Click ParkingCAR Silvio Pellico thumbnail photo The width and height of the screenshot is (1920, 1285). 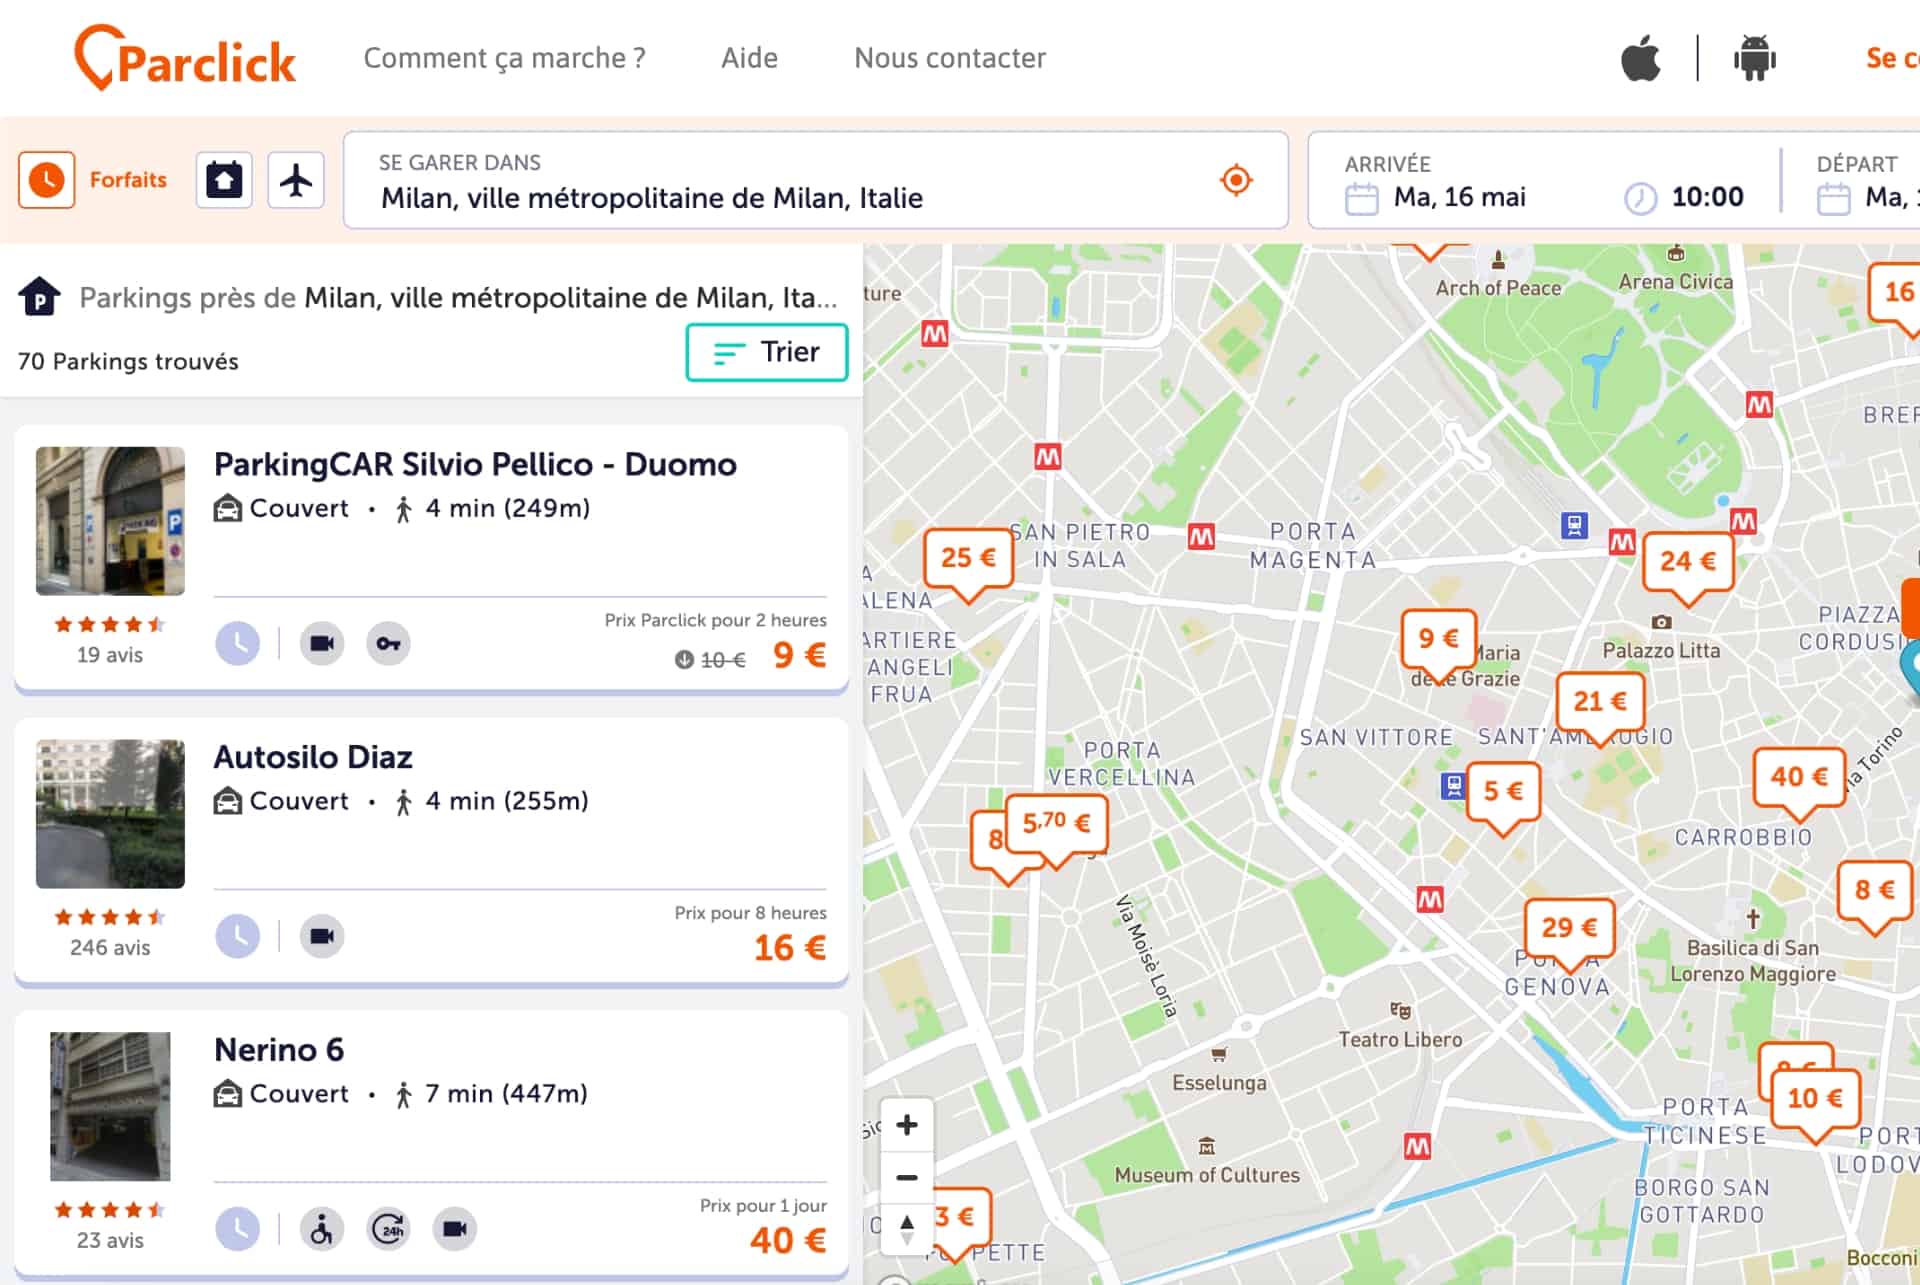click(x=110, y=521)
